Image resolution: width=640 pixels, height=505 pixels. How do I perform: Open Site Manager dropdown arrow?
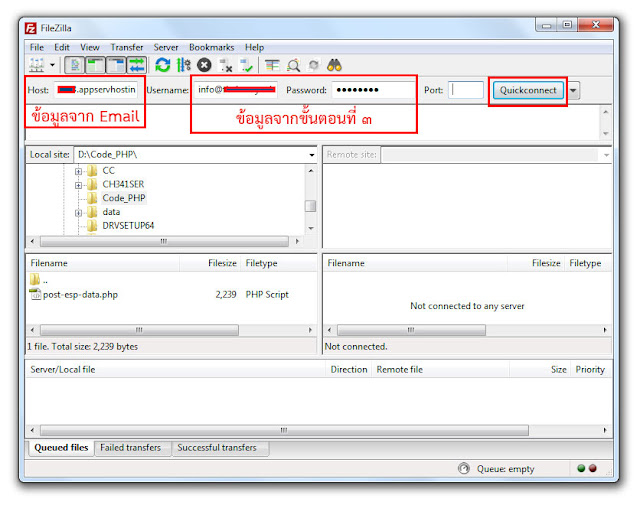coord(52,65)
